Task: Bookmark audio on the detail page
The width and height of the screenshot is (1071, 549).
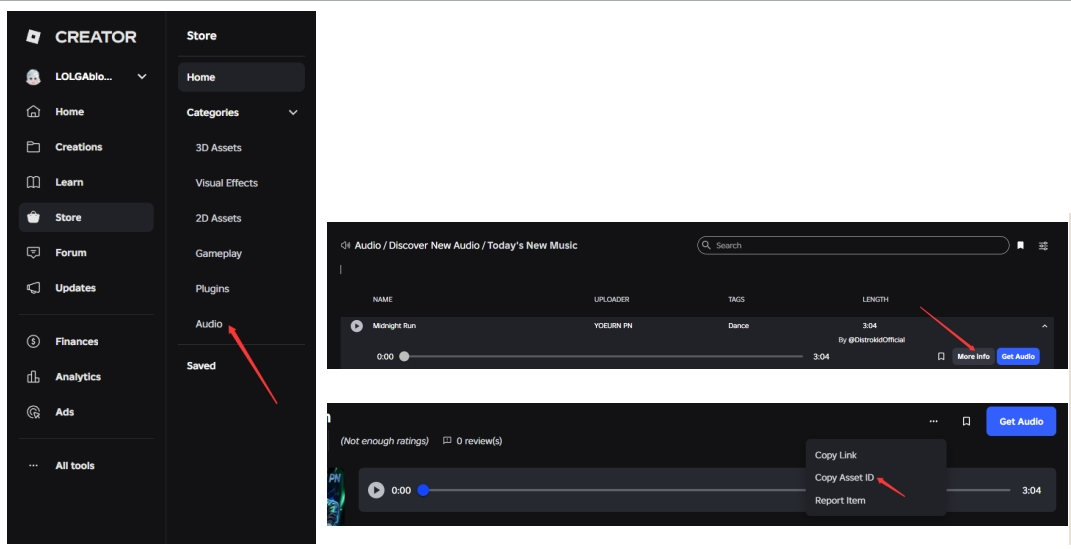Action: coord(966,421)
